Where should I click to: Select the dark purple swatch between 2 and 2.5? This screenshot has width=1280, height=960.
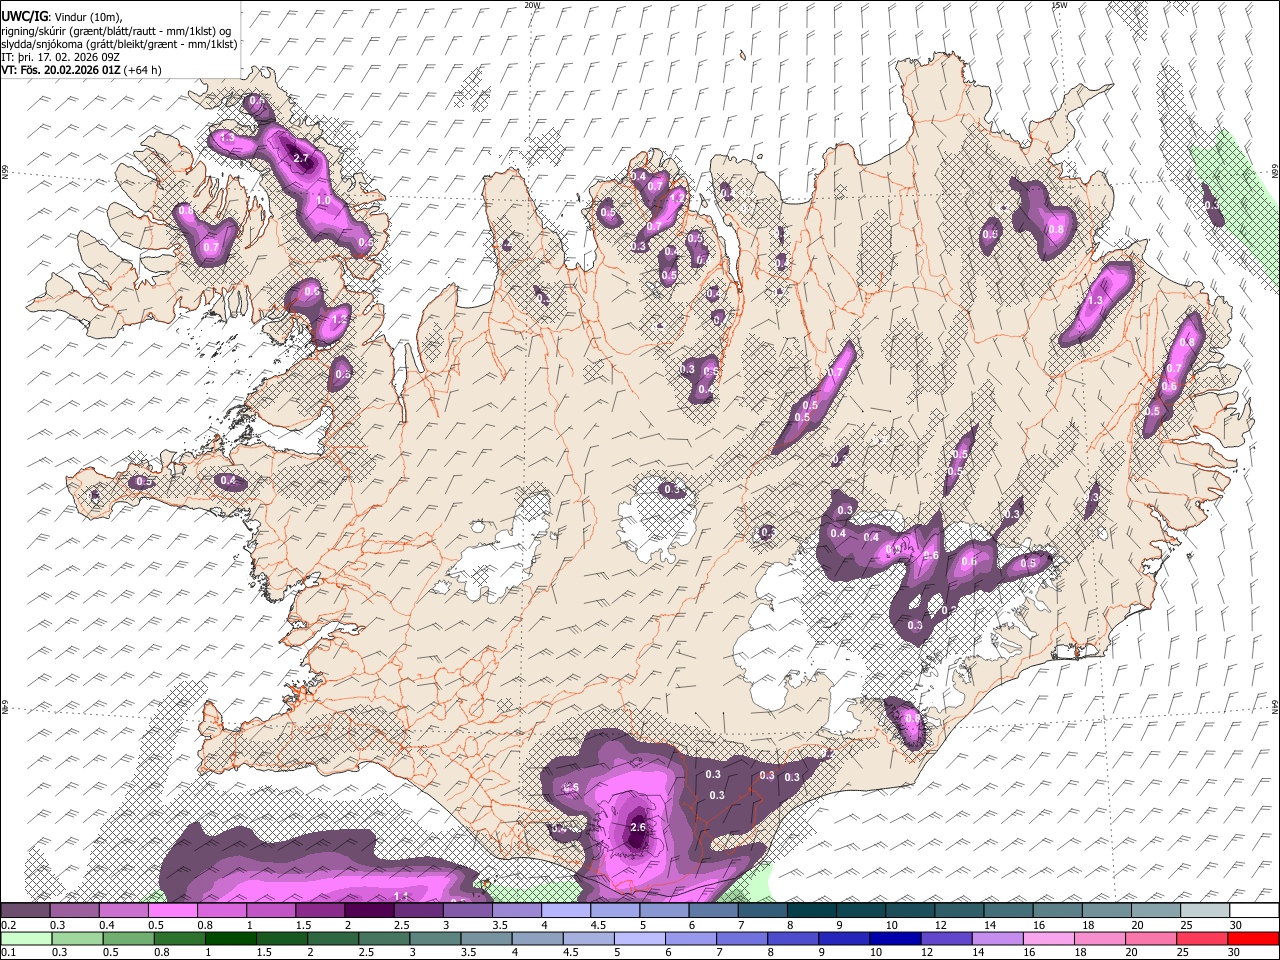(369, 911)
